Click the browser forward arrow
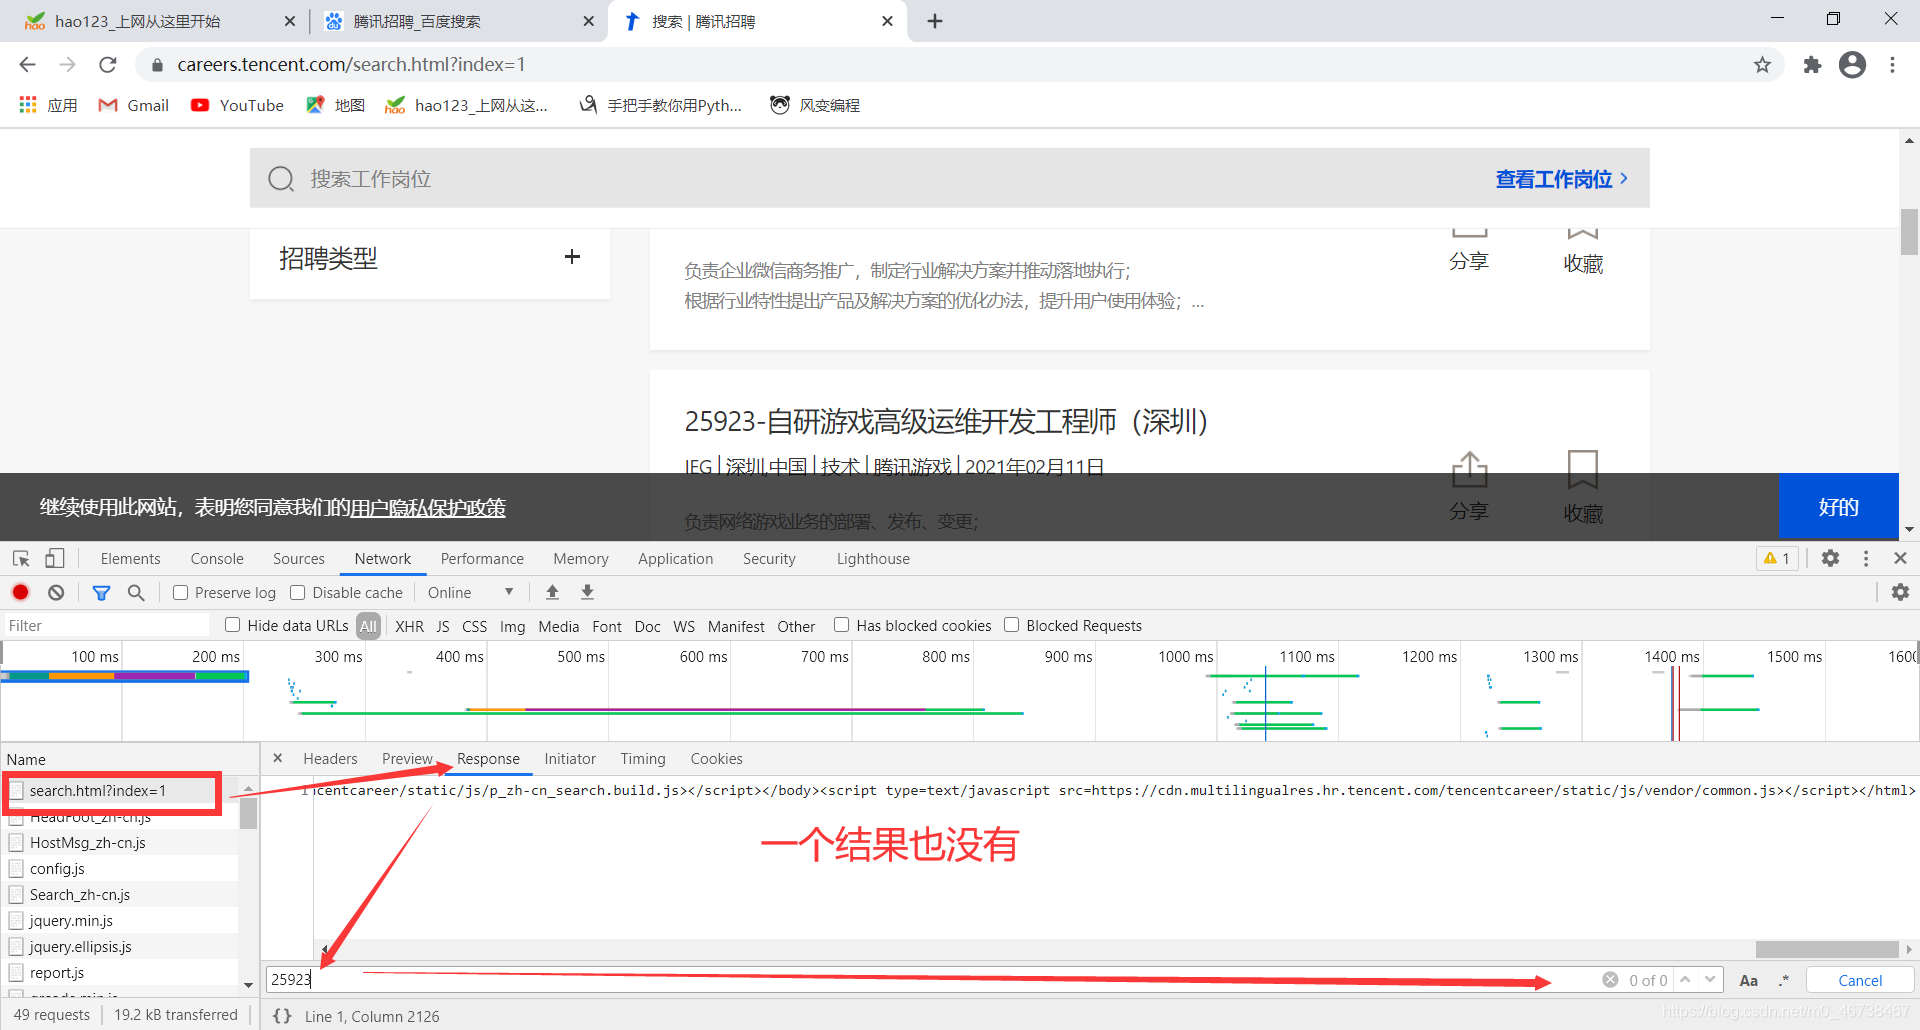Viewport: 1920px width, 1030px height. point(67,65)
